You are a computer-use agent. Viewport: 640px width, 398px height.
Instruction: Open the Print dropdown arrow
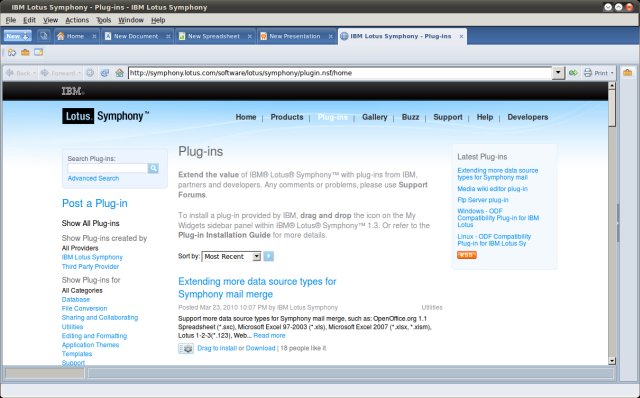pyautogui.click(x=612, y=73)
